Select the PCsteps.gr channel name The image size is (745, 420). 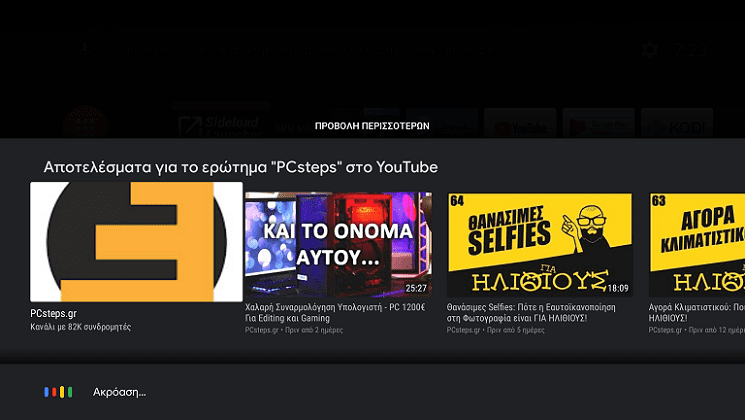coord(53,314)
